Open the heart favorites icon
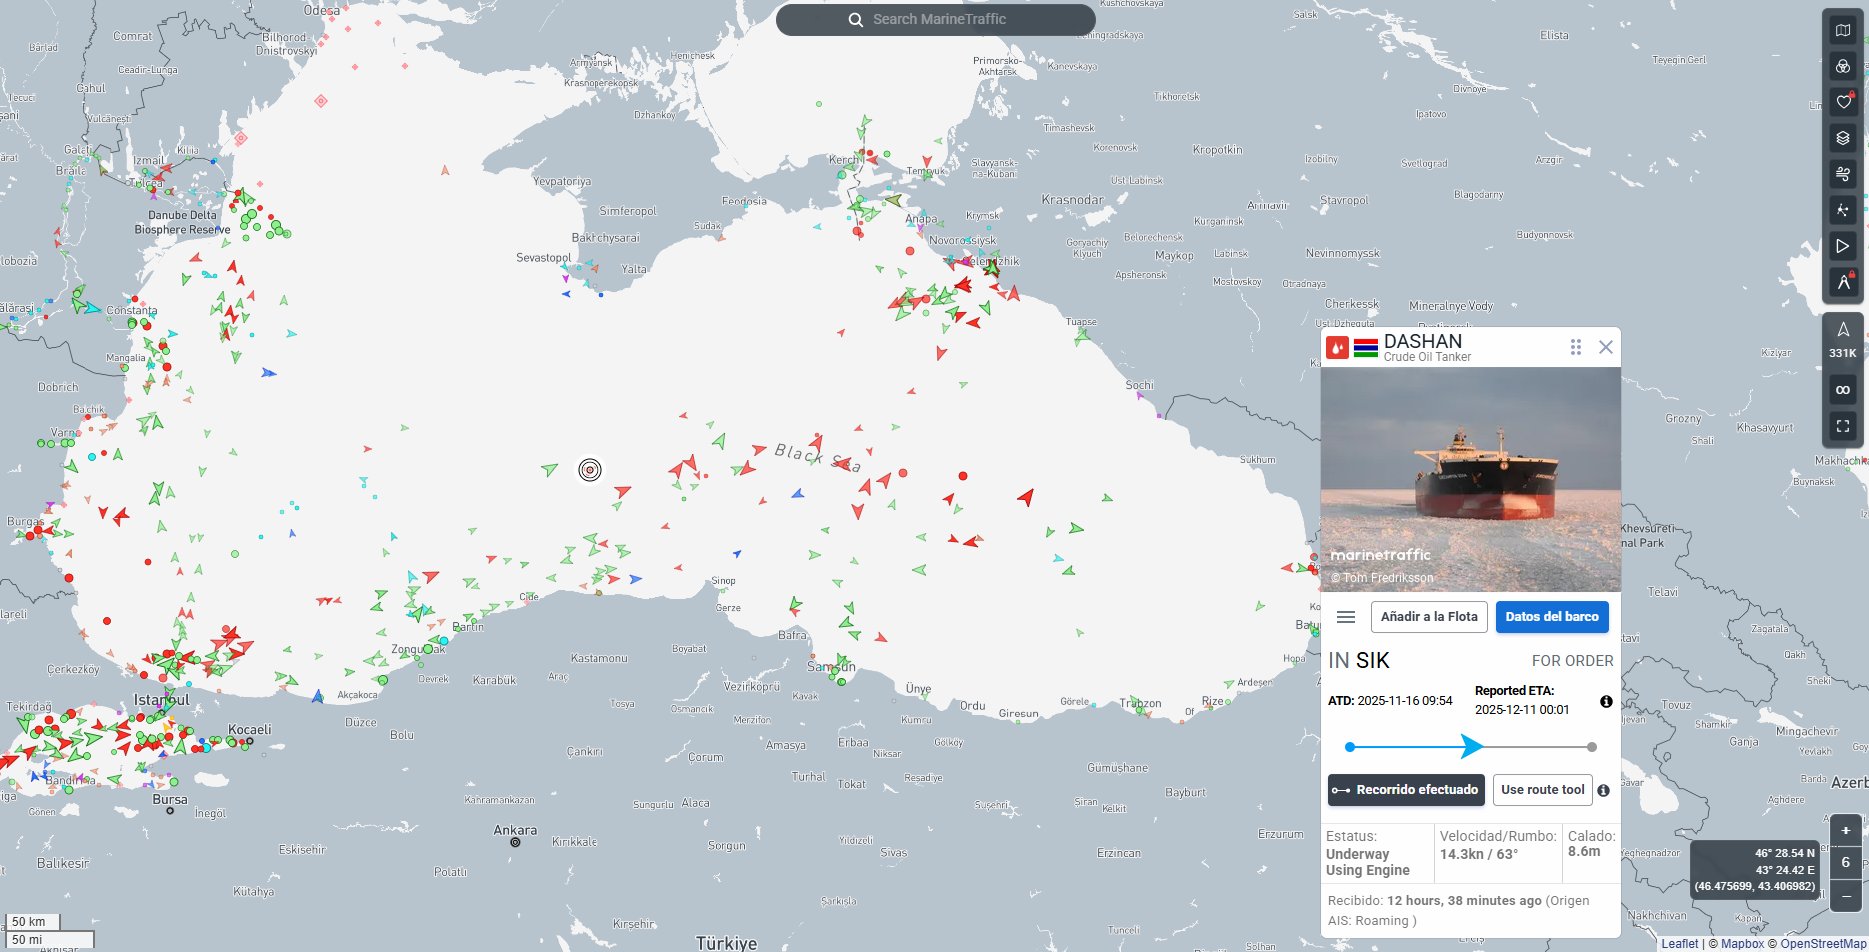 1843,102
